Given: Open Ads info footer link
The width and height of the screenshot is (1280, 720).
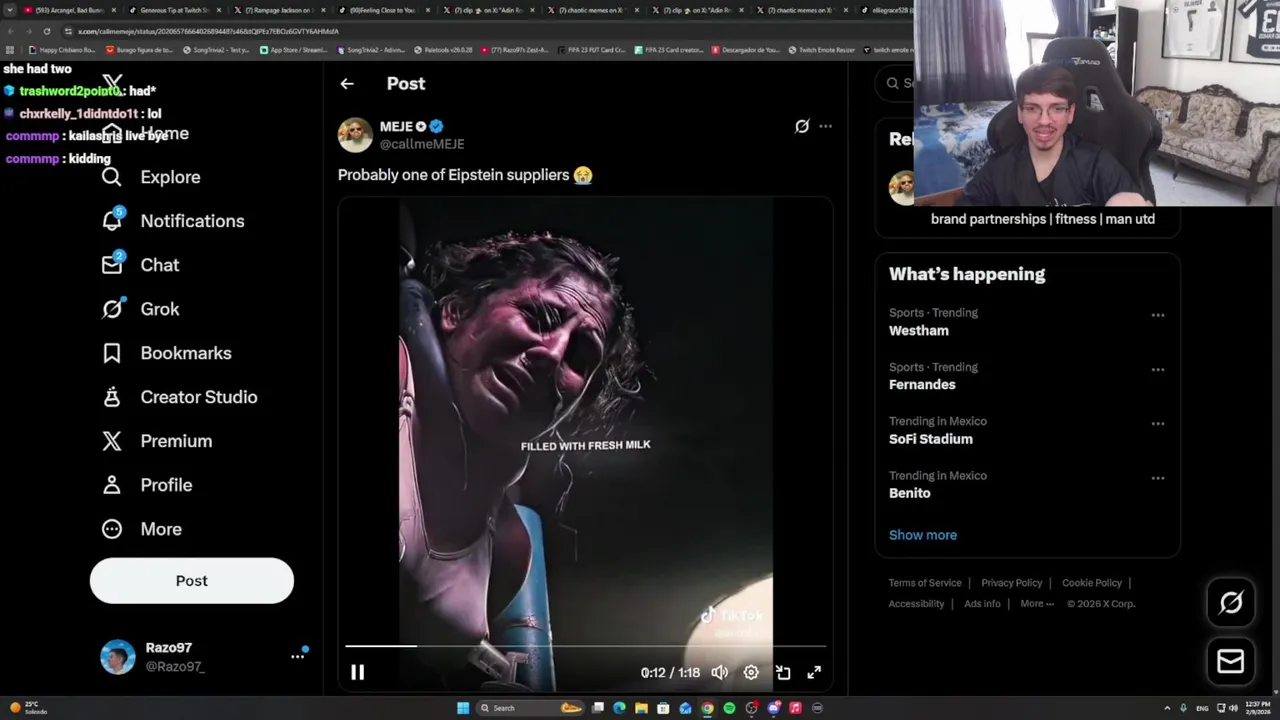Looking at the screenshot, I should click(982, 604).
